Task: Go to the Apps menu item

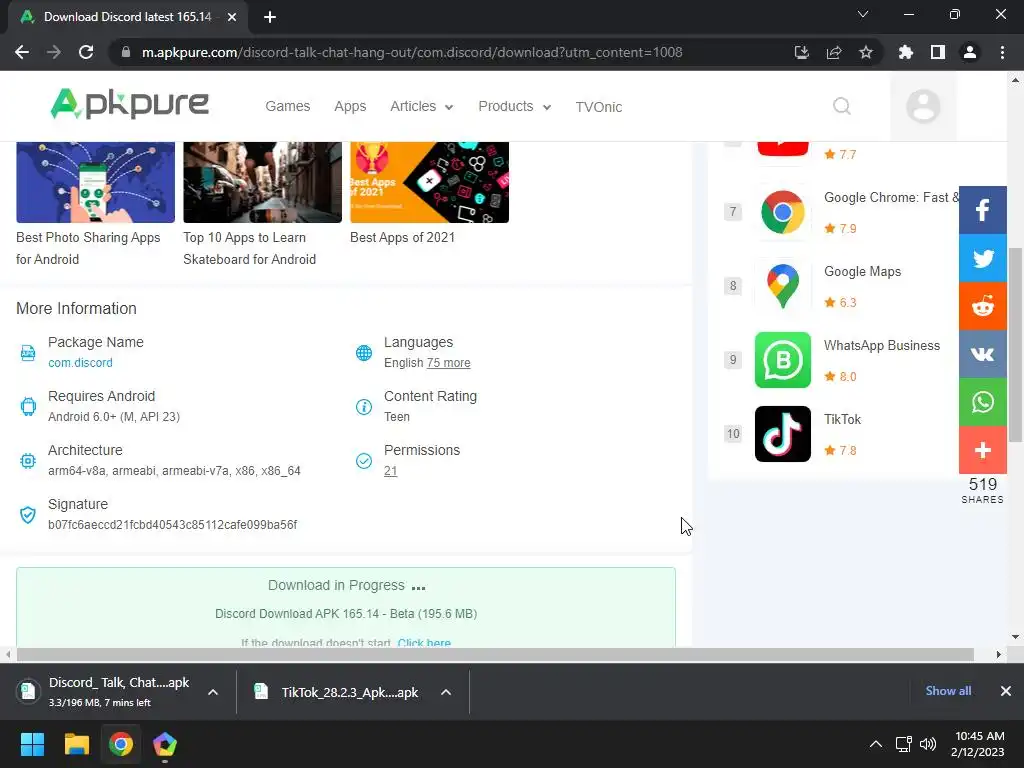Action: coord(350,106)
